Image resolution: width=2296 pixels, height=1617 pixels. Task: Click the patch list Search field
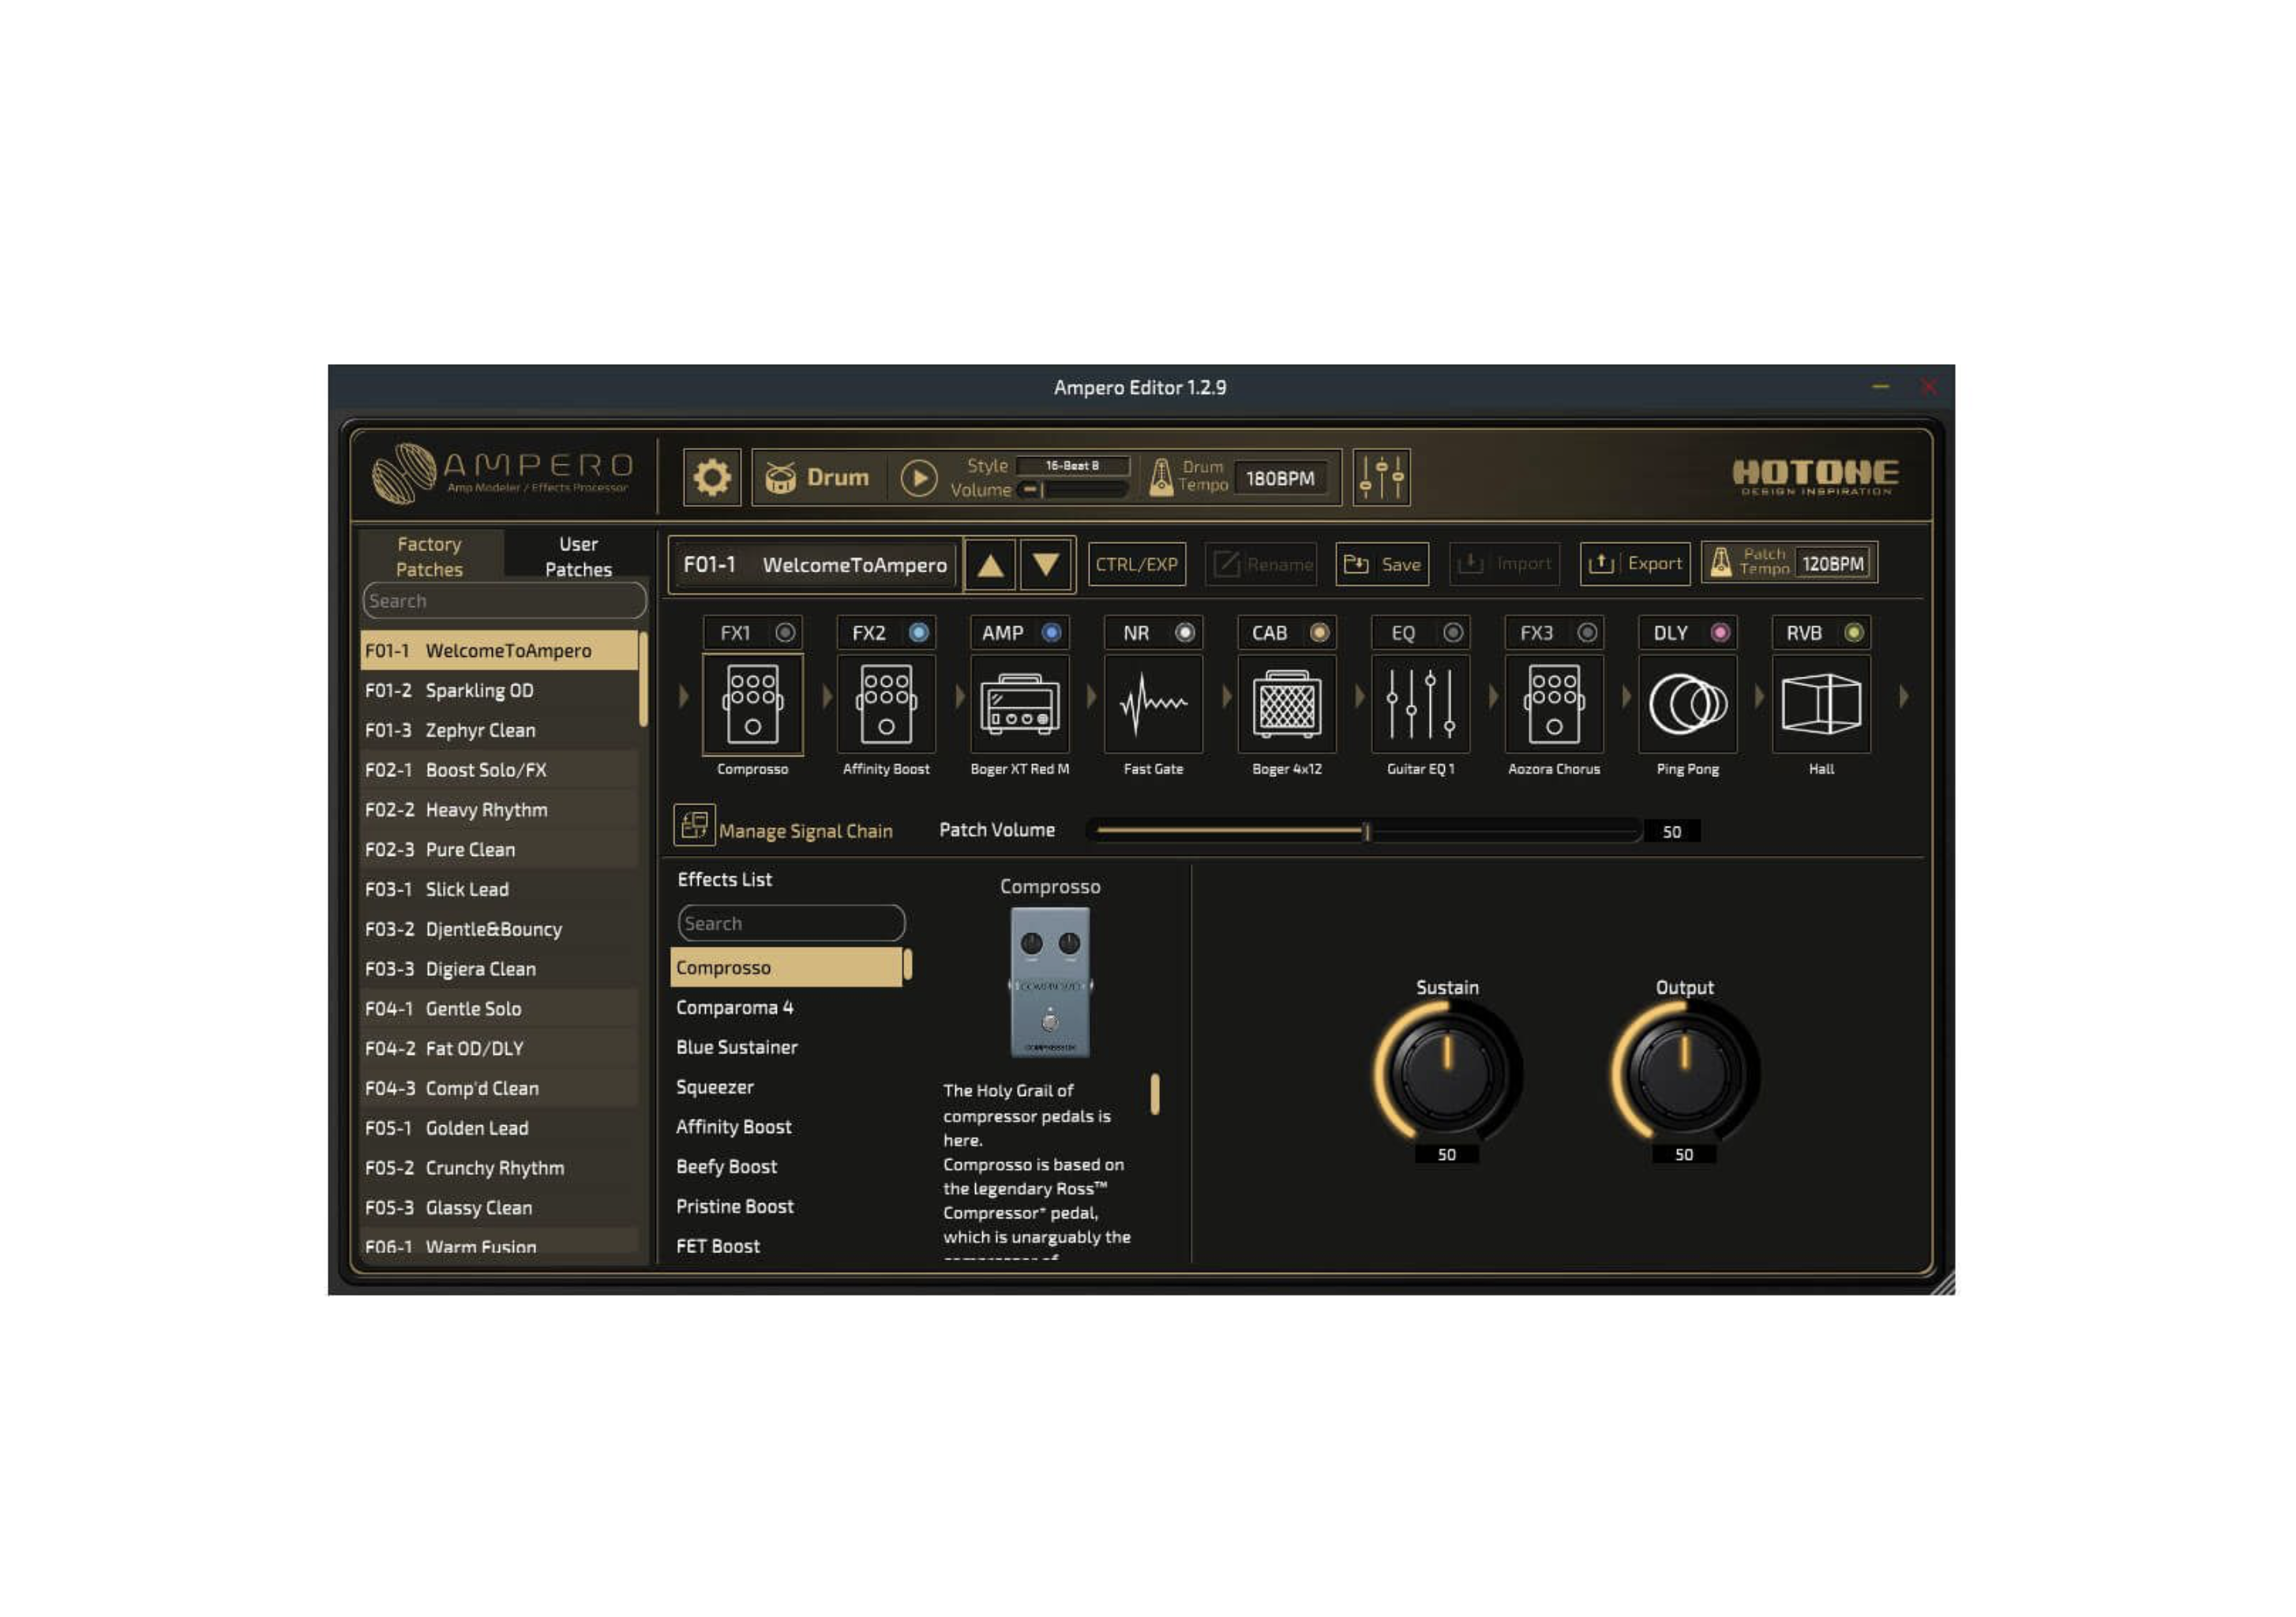(x=504, y=601)
